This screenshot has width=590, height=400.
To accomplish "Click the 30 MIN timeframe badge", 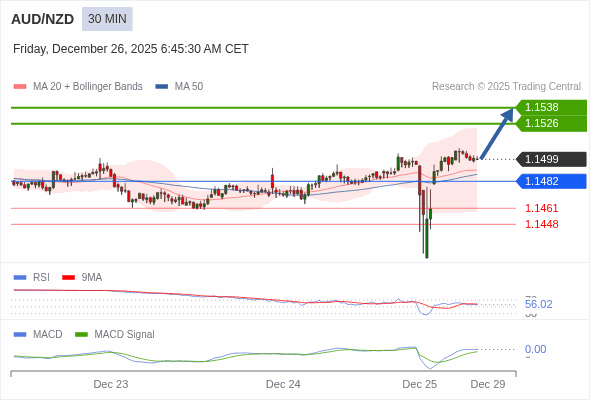I will pos(107,19).
